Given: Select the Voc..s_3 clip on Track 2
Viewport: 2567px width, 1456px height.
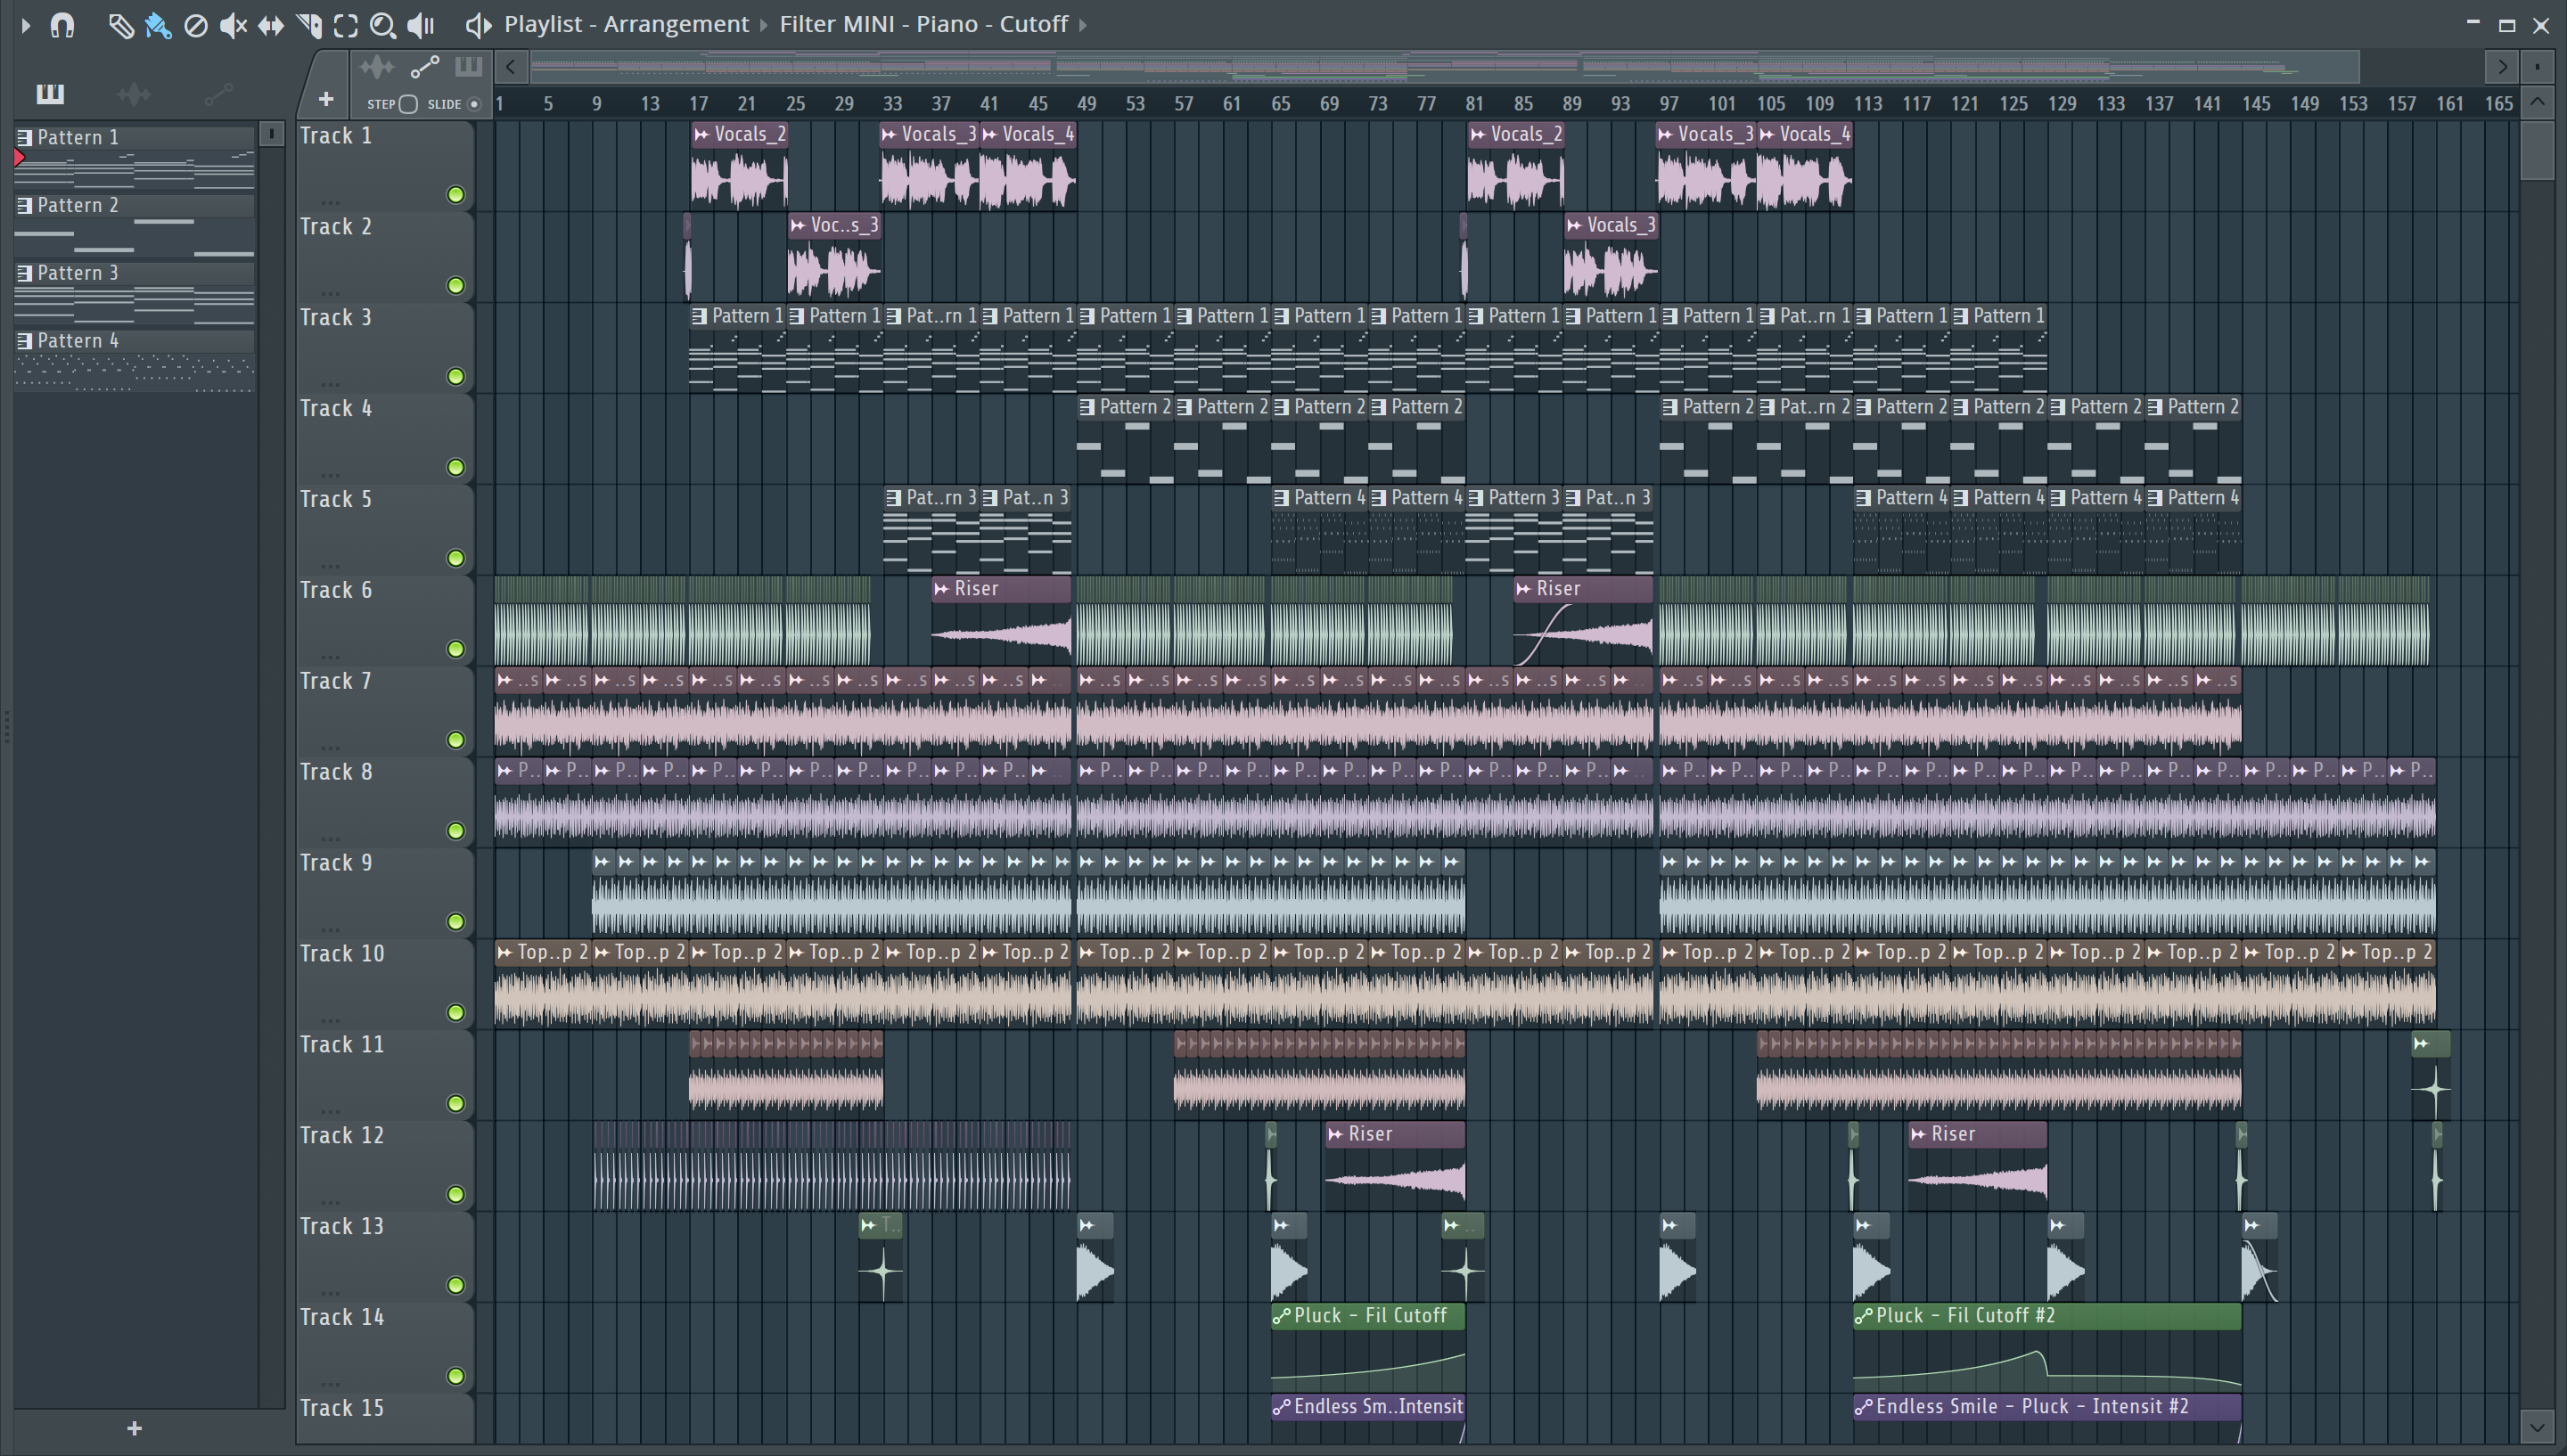Looking at the screenshot, I should (834, 258).
